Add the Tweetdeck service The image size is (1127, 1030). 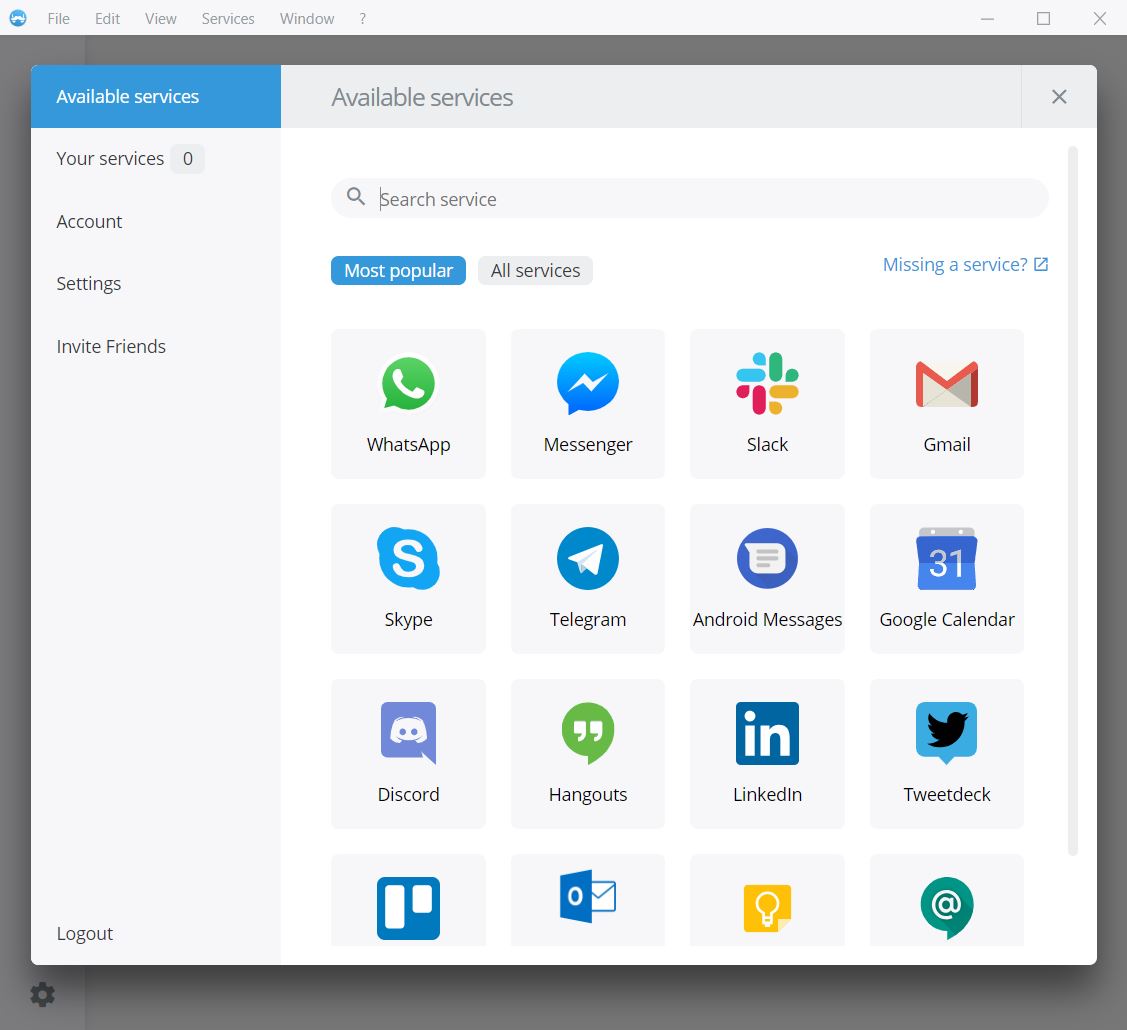[x=947, y=754]
